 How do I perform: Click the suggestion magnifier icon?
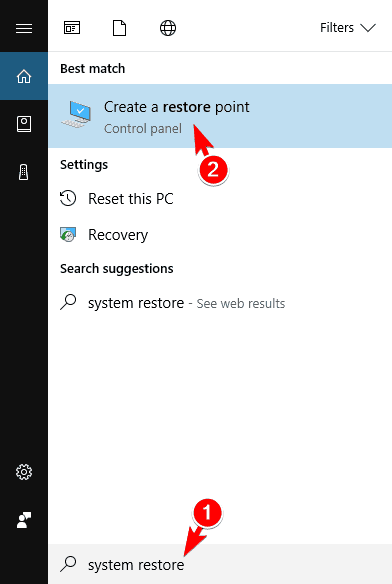point(68,302)
